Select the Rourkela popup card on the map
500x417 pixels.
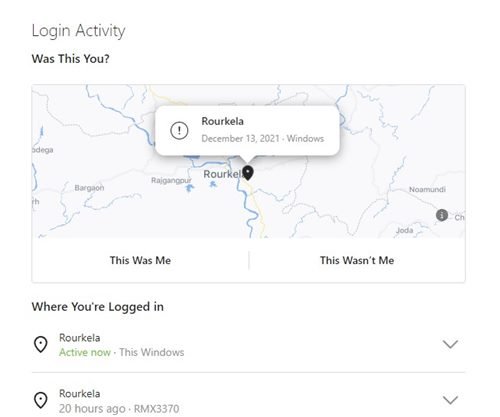click(x=247, y=131)
